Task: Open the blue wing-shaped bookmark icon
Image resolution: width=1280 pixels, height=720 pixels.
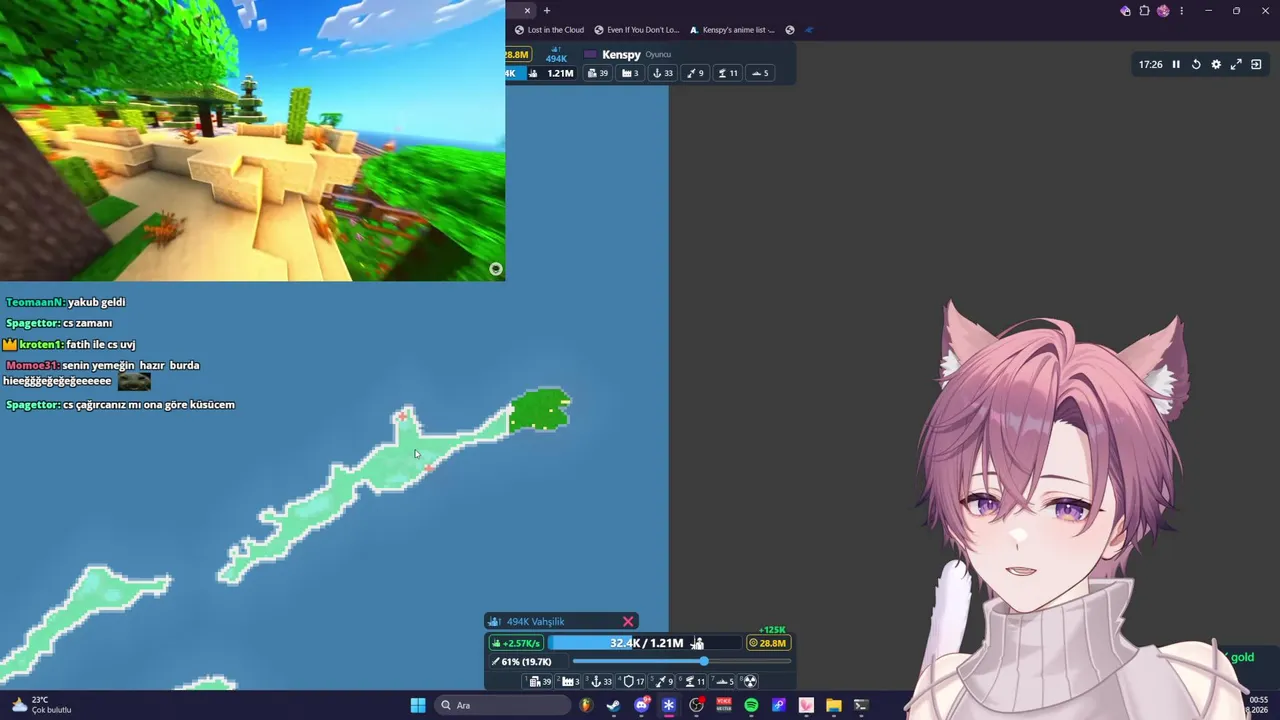Action: (x=809, y=30)
